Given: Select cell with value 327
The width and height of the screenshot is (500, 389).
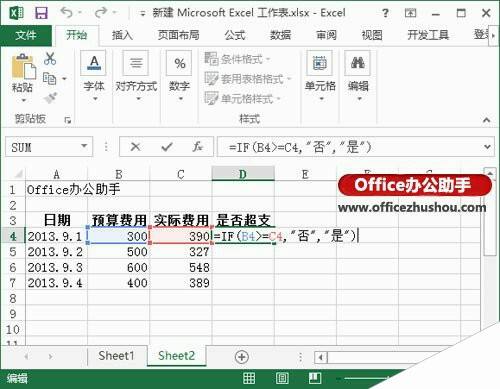Looking at the screenshot, I should click(181, 252).
